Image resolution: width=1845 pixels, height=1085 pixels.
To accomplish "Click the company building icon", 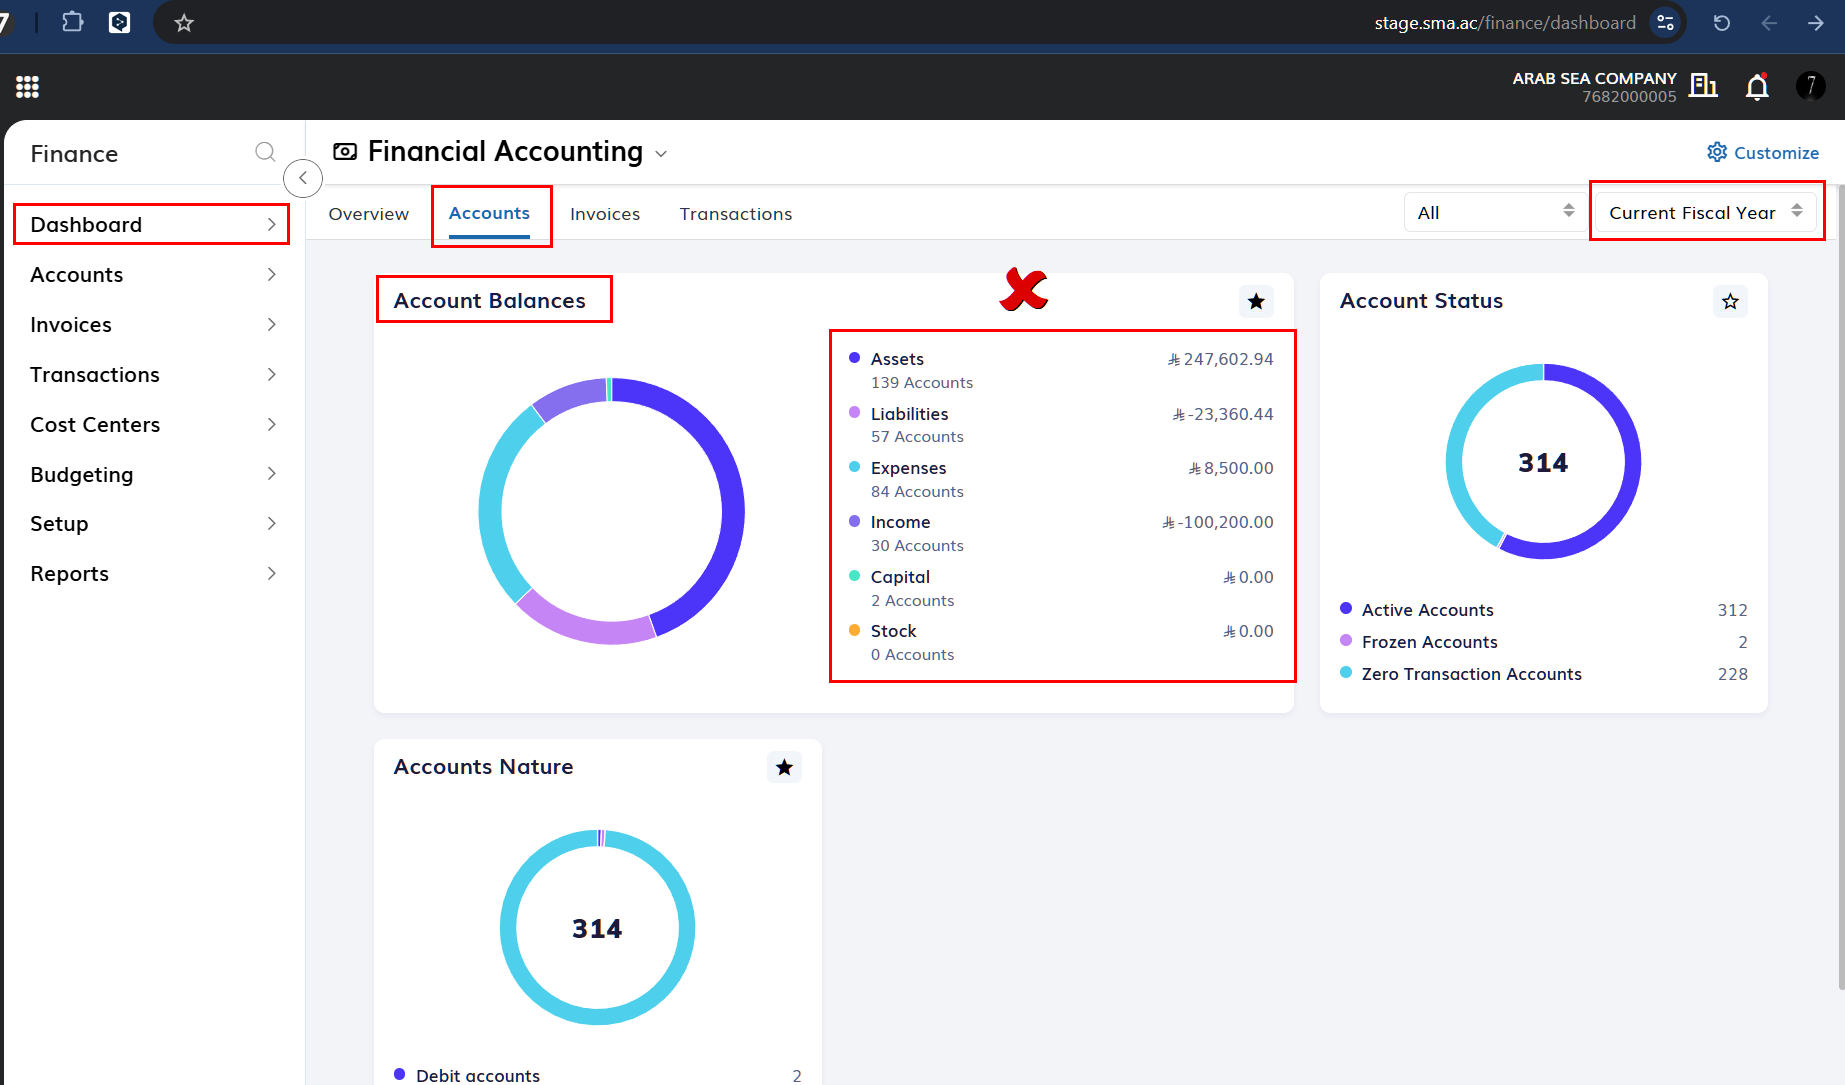I will tap(1703, 86).
